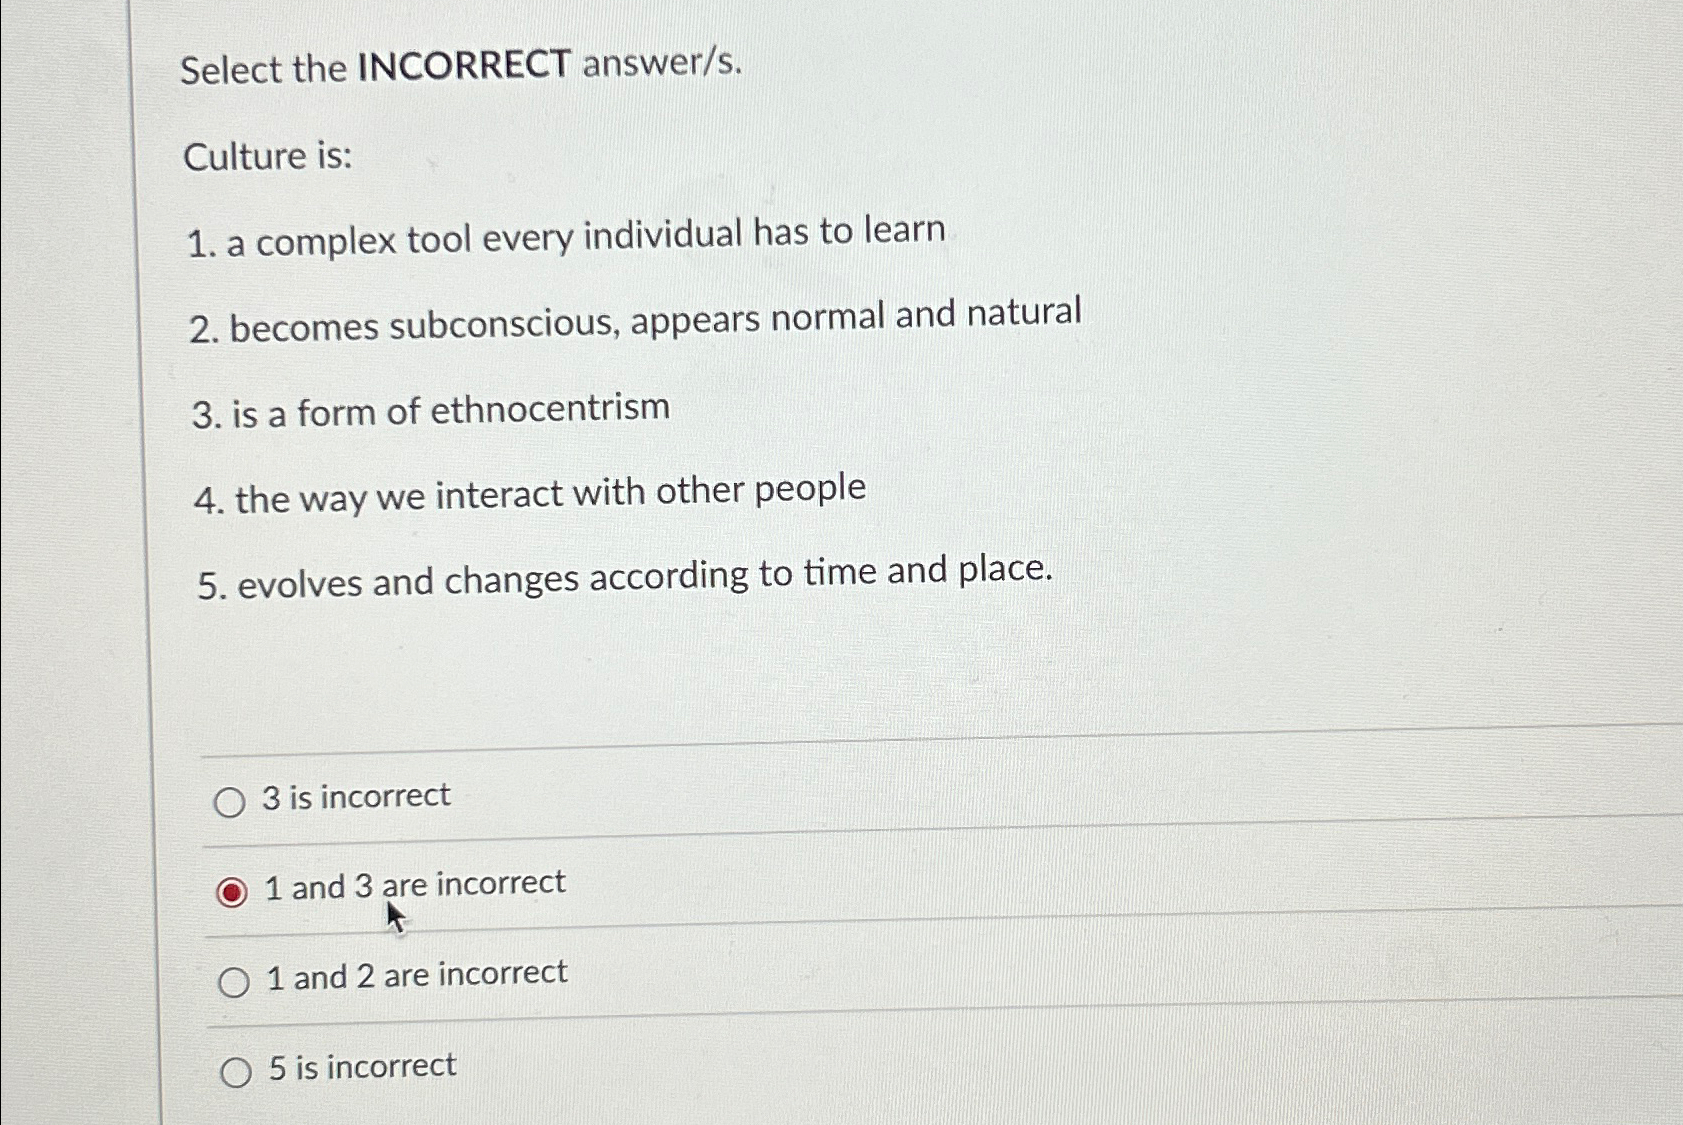
Task: Click the "3 is incorrect" option label
Action: point(356,796)
